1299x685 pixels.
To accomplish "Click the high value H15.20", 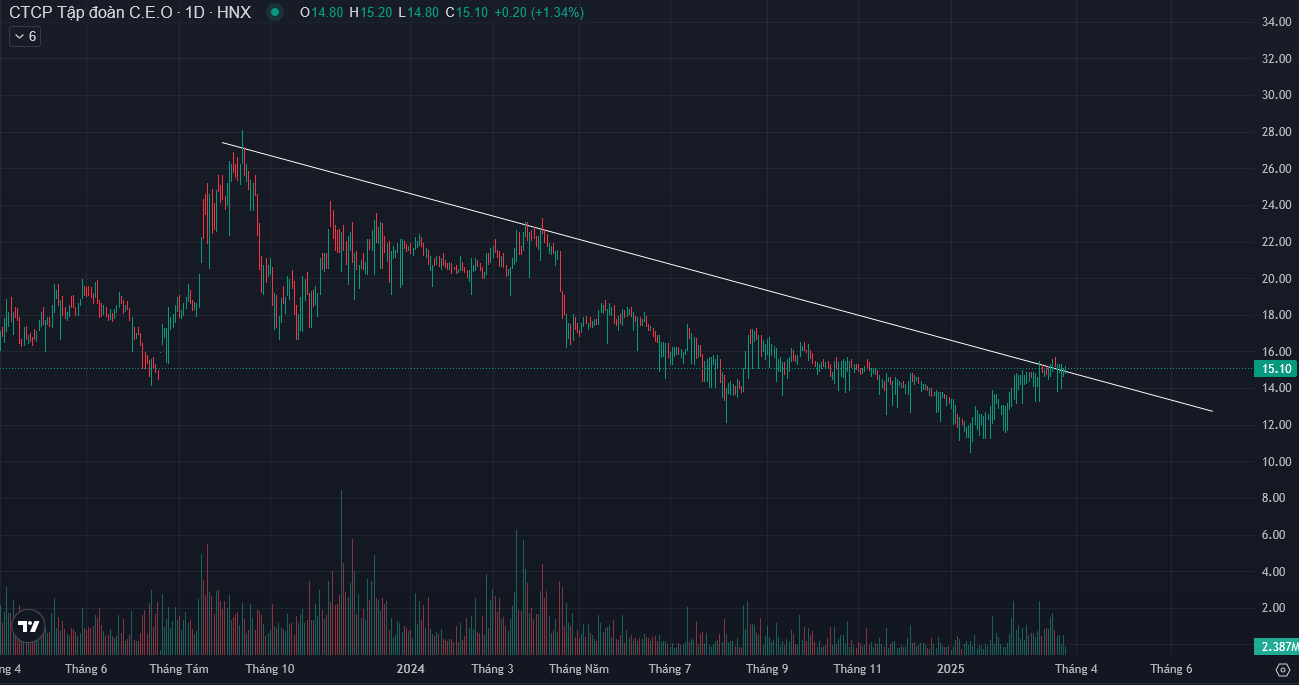I will click(371, 12).
